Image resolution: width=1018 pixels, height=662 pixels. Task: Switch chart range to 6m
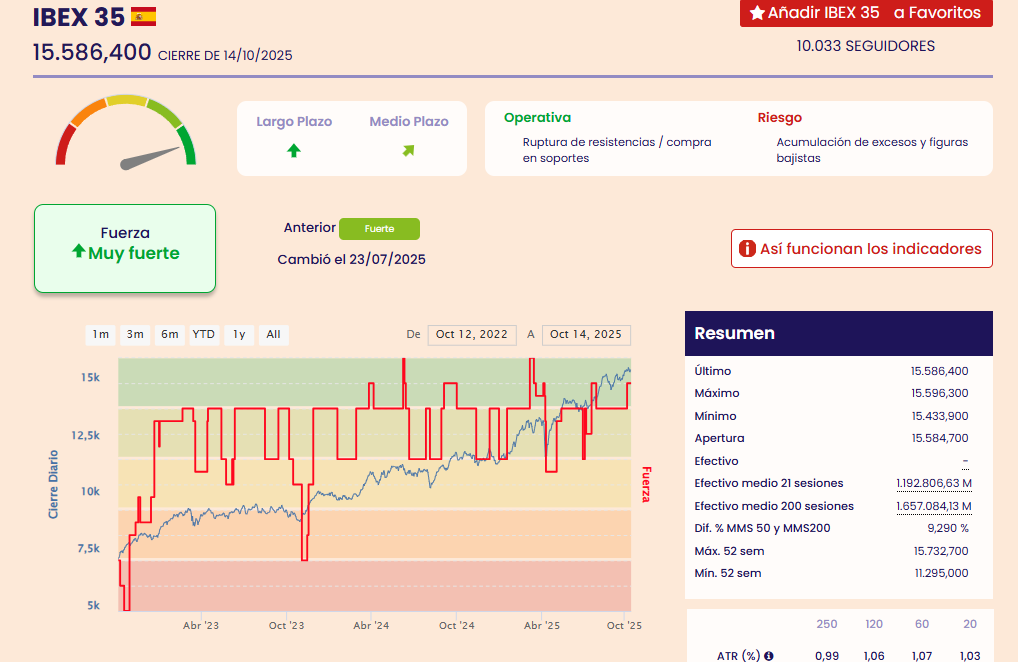coord(169,335)
